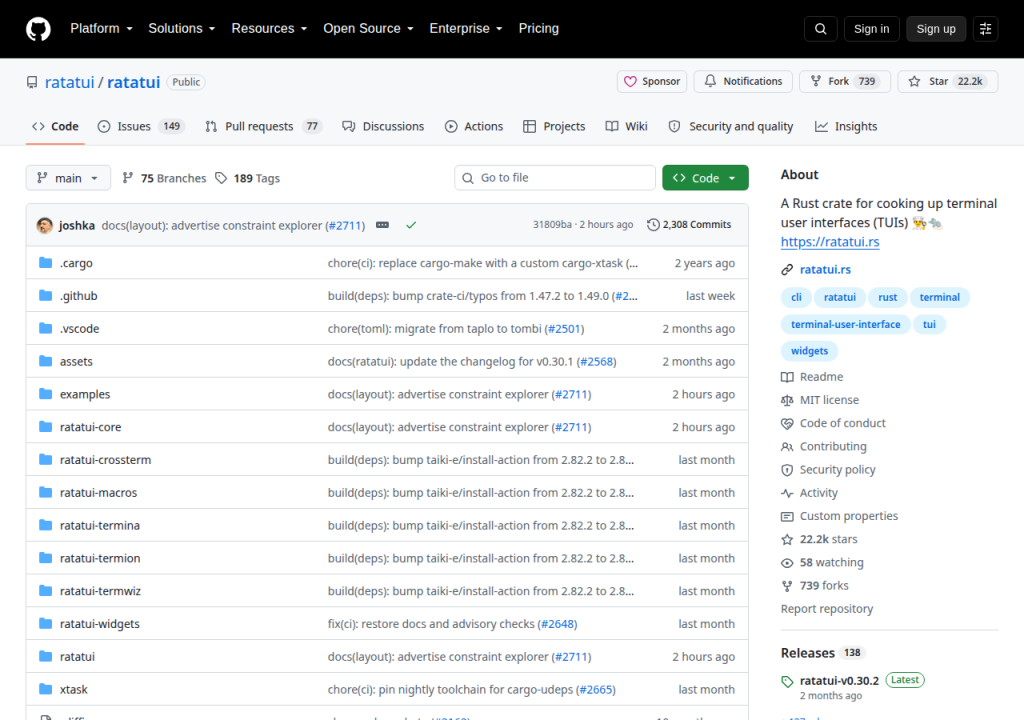Click the xtask folder icon
The height and width of the screenshot is (720, 1024).
(45, 689)
